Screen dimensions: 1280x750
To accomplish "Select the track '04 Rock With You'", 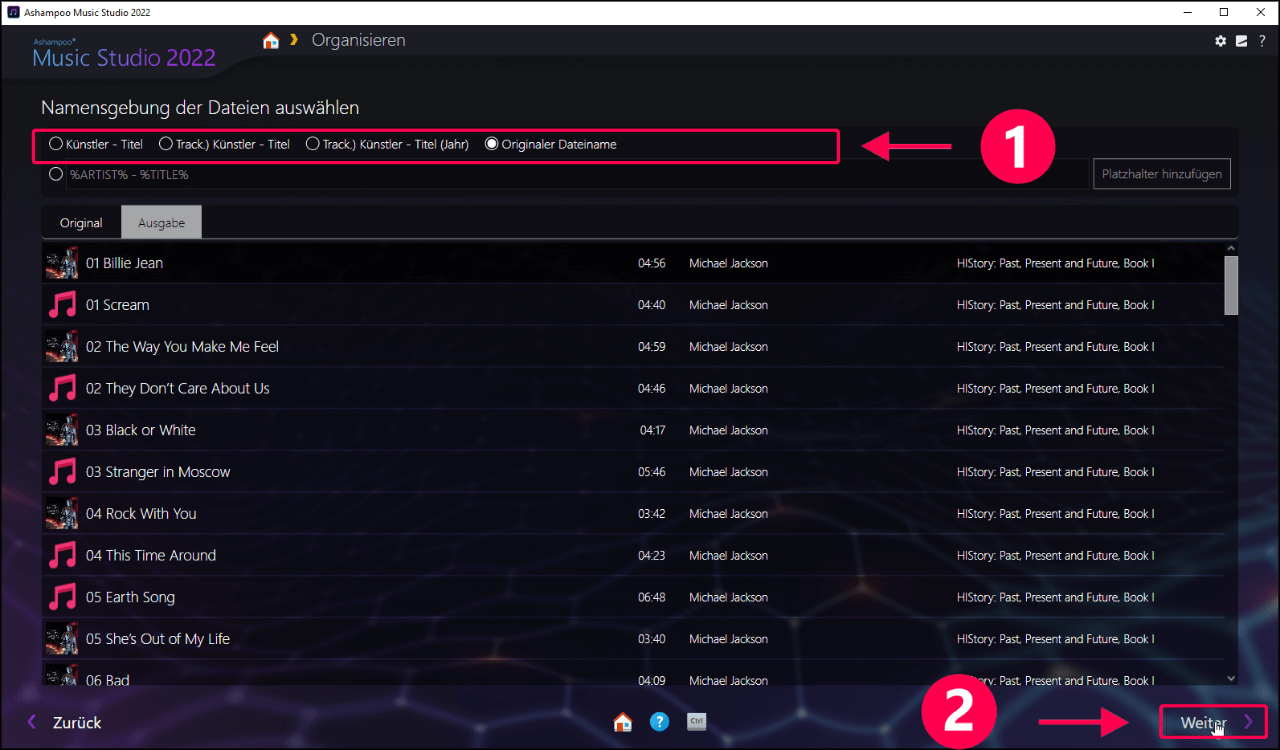I will (x=633, y=514).
